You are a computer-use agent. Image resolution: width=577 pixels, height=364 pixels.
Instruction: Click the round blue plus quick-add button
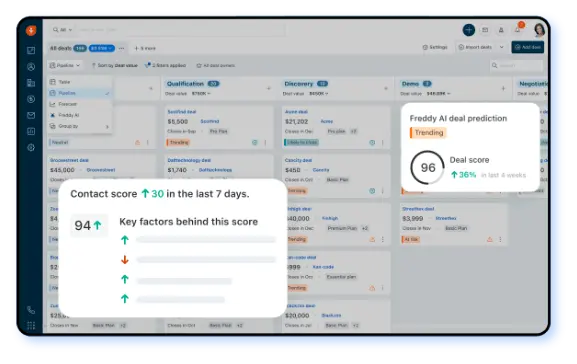pos(469,30)
